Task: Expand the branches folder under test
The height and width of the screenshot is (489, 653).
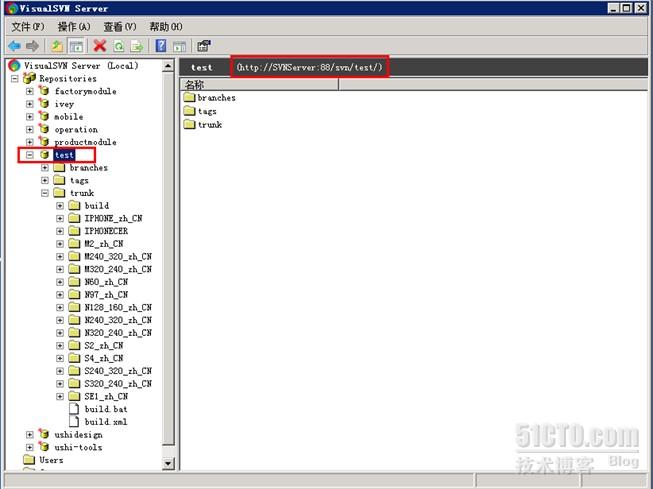Action: pos(45,167)
